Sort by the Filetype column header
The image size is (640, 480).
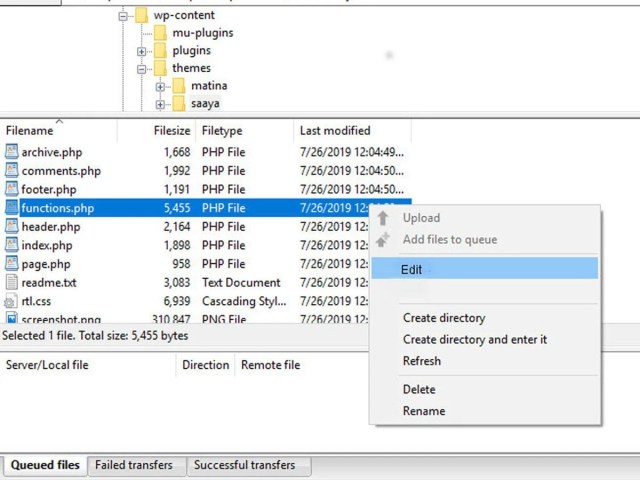[x=244, y=131]
